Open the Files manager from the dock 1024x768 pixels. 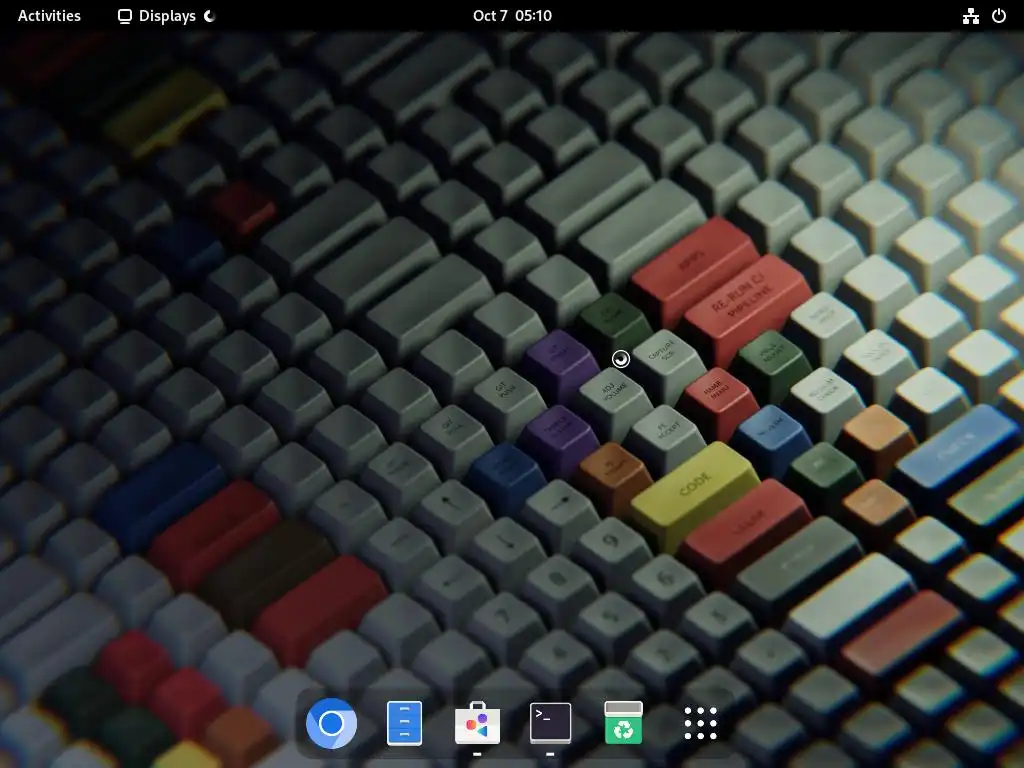(404, 723)
